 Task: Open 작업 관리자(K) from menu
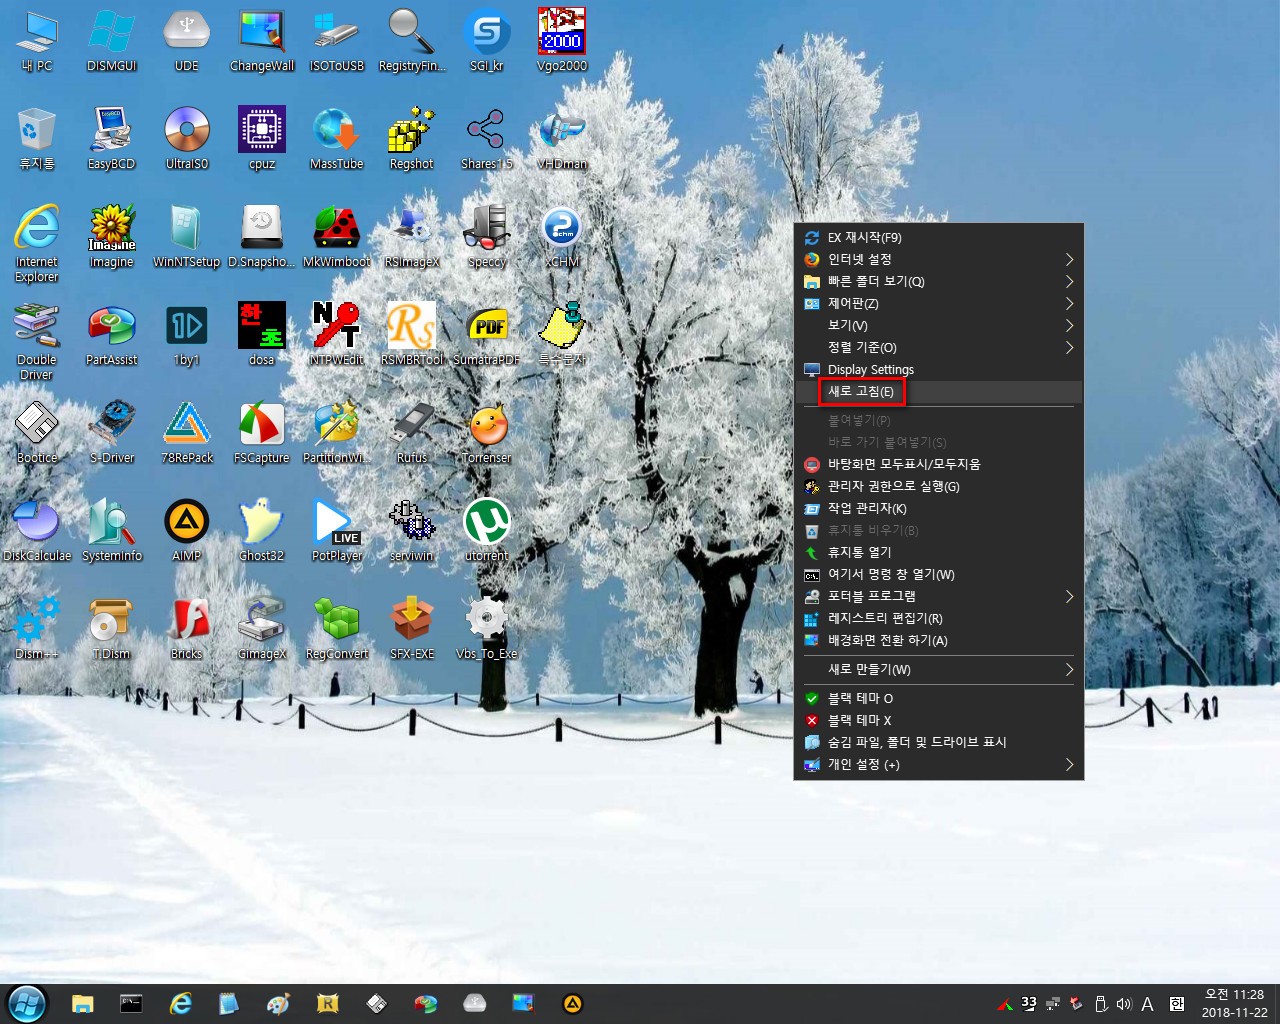(939, 508)
